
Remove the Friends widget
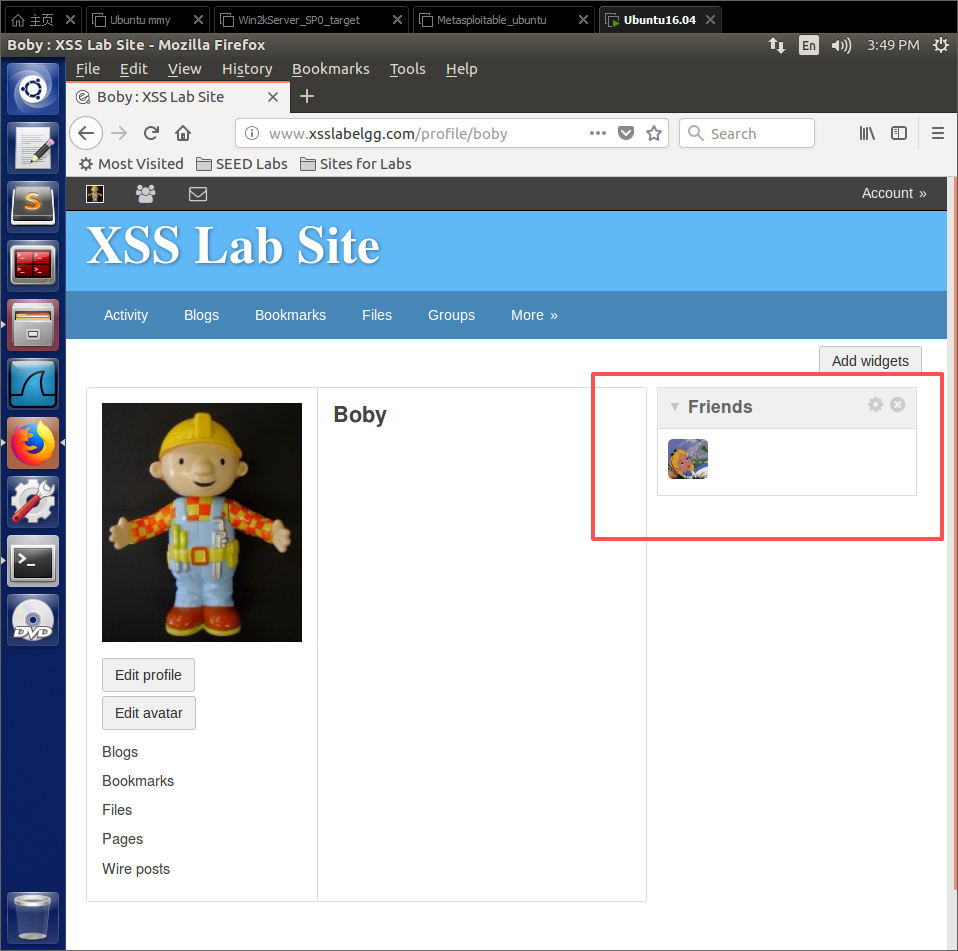[x=898, y=404]
